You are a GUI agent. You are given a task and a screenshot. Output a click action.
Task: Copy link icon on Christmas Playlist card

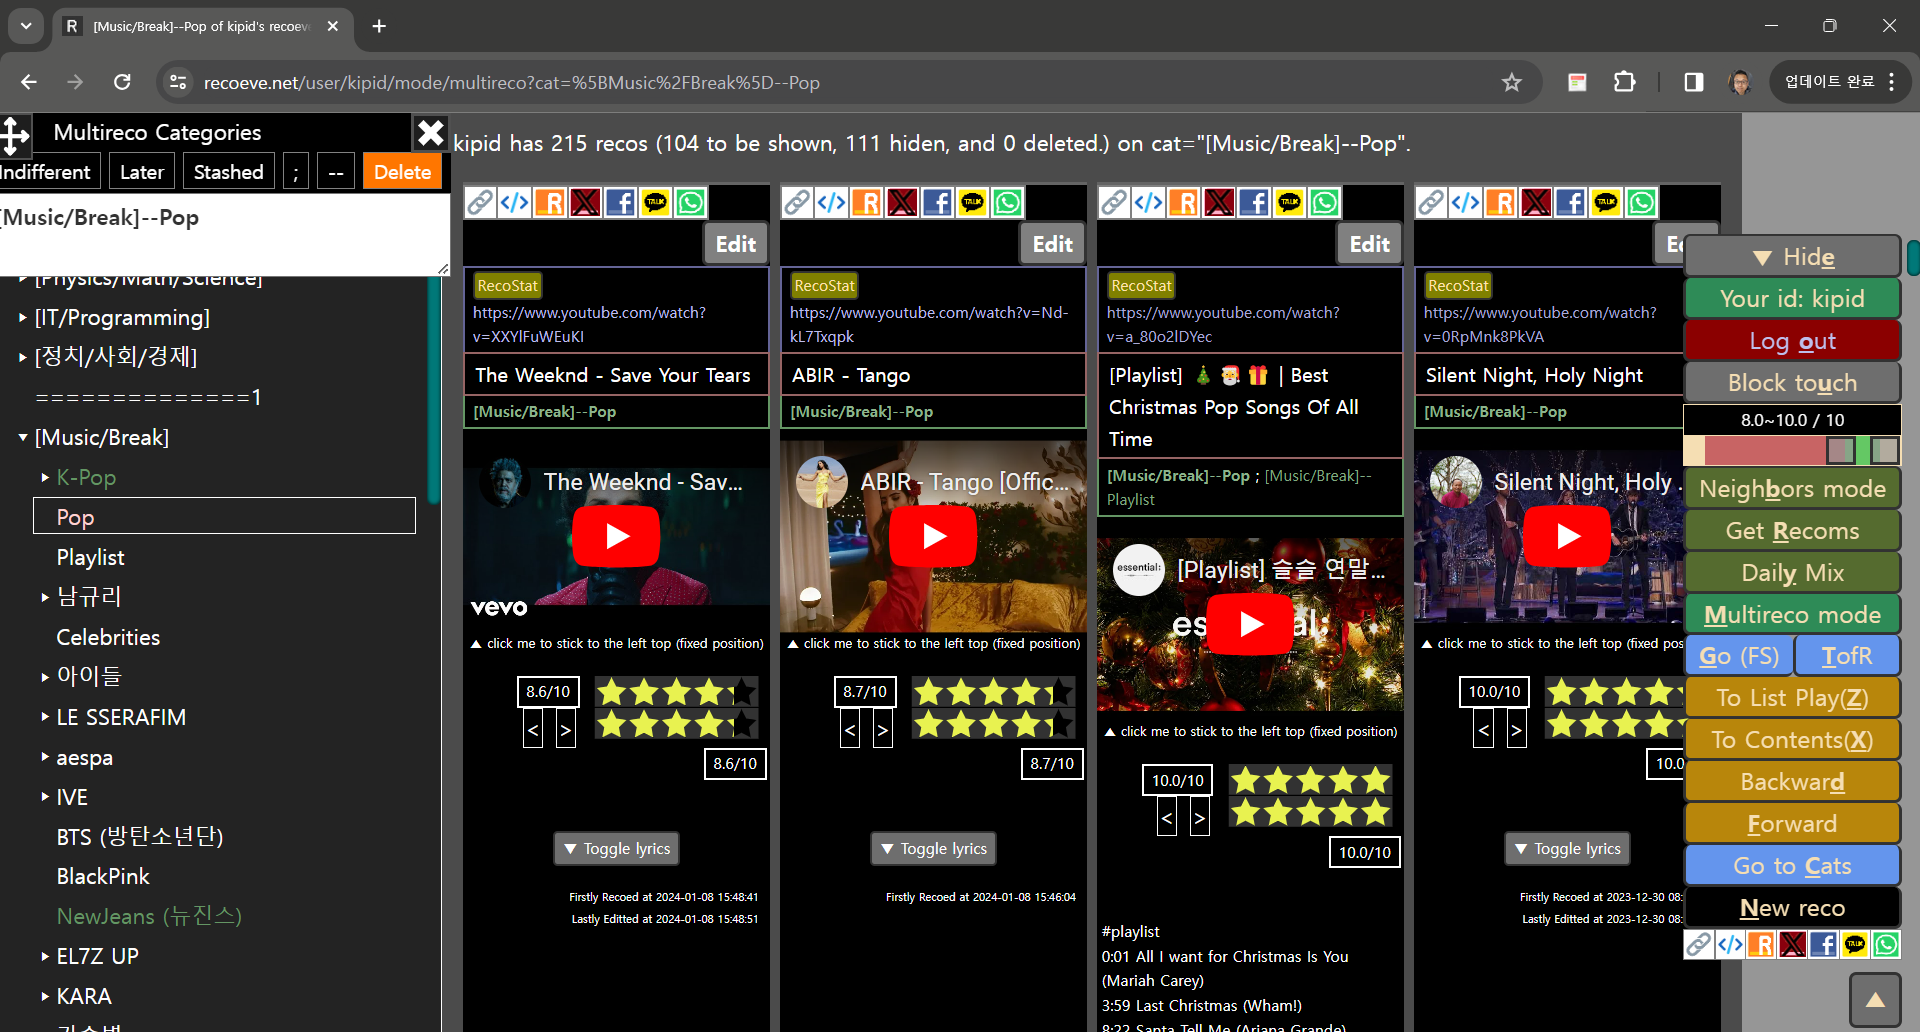1114,203
